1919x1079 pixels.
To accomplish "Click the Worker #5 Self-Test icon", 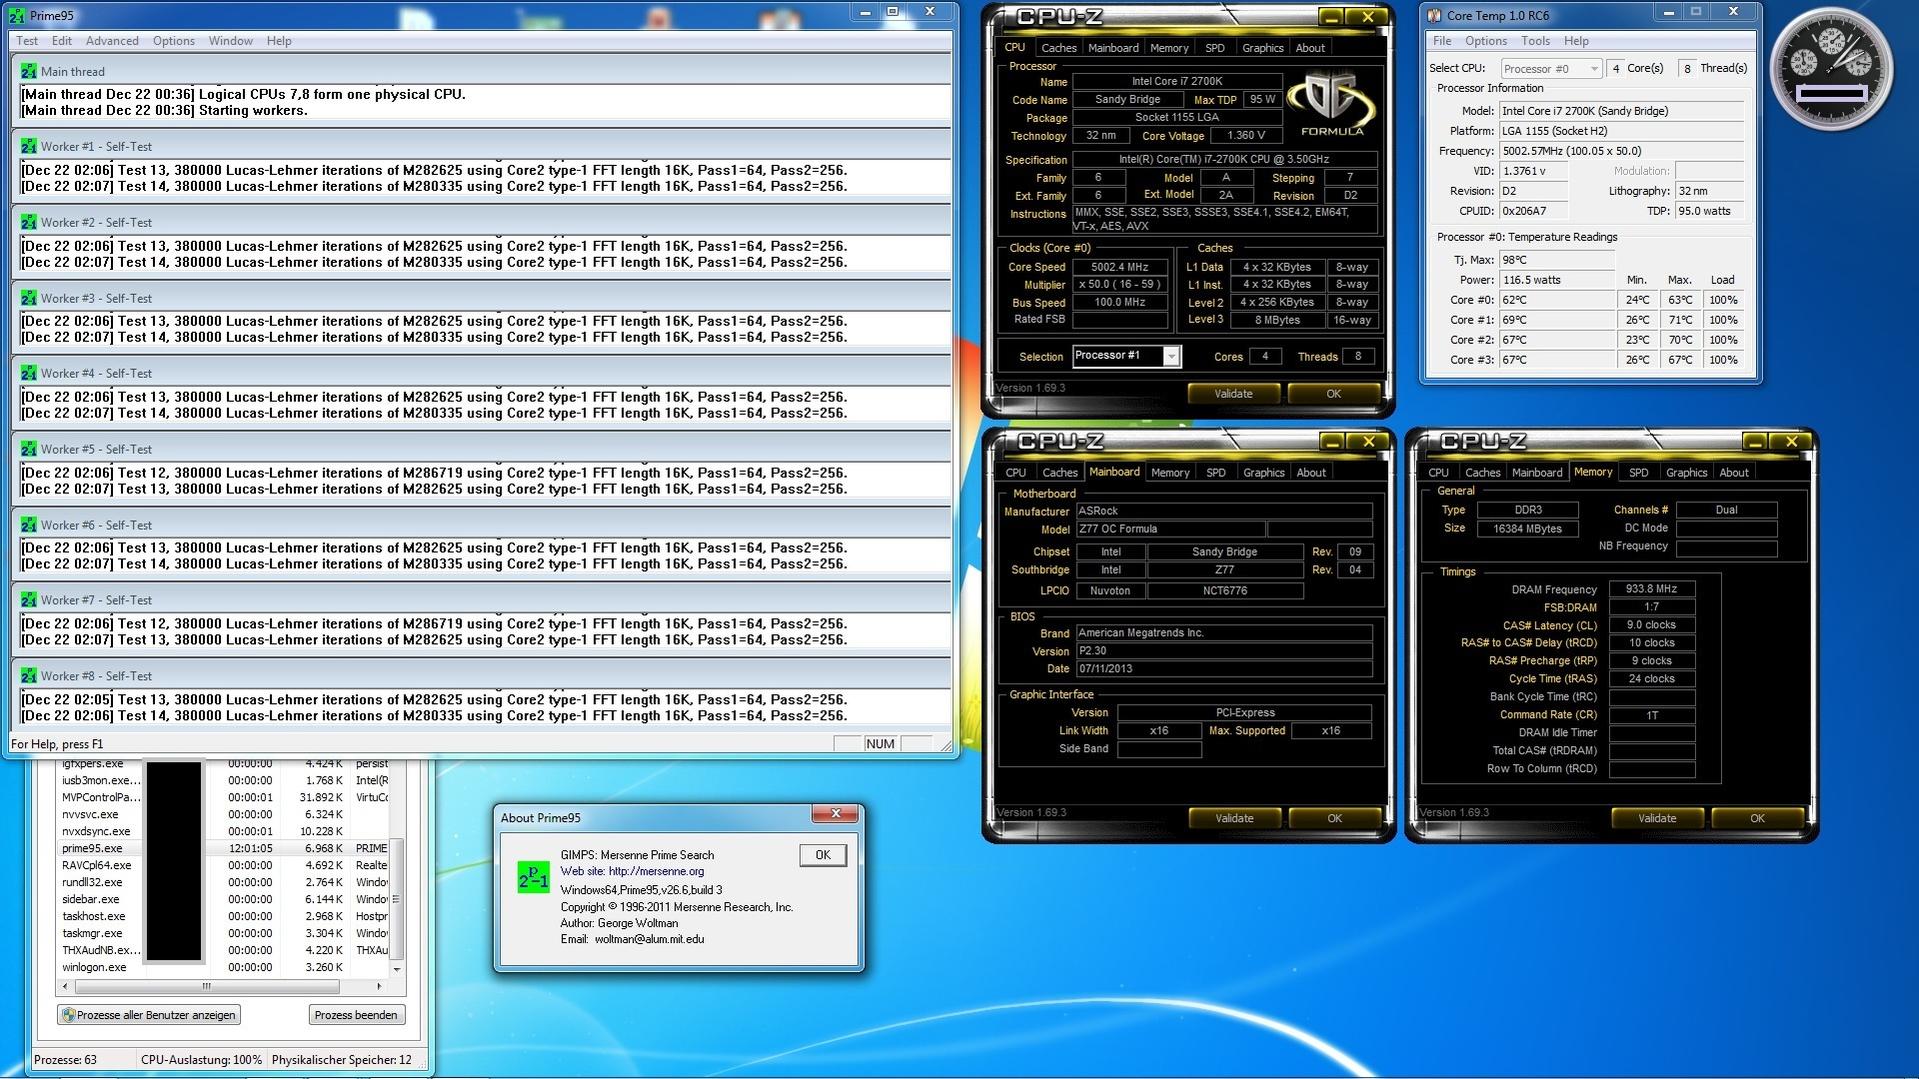I will tap(29, 449).
